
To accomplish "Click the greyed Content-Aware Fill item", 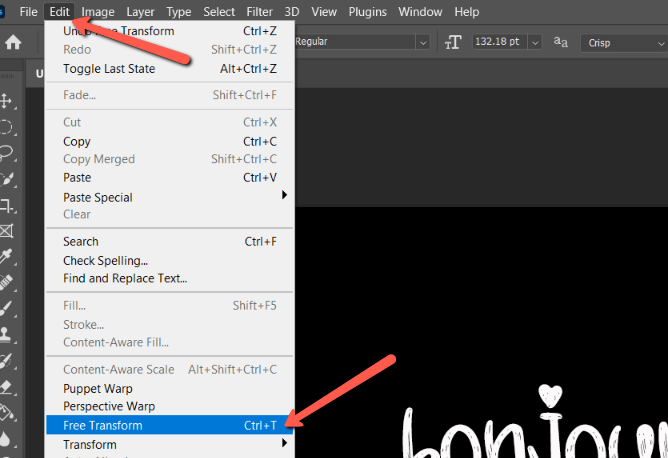I will click(170, 342).
